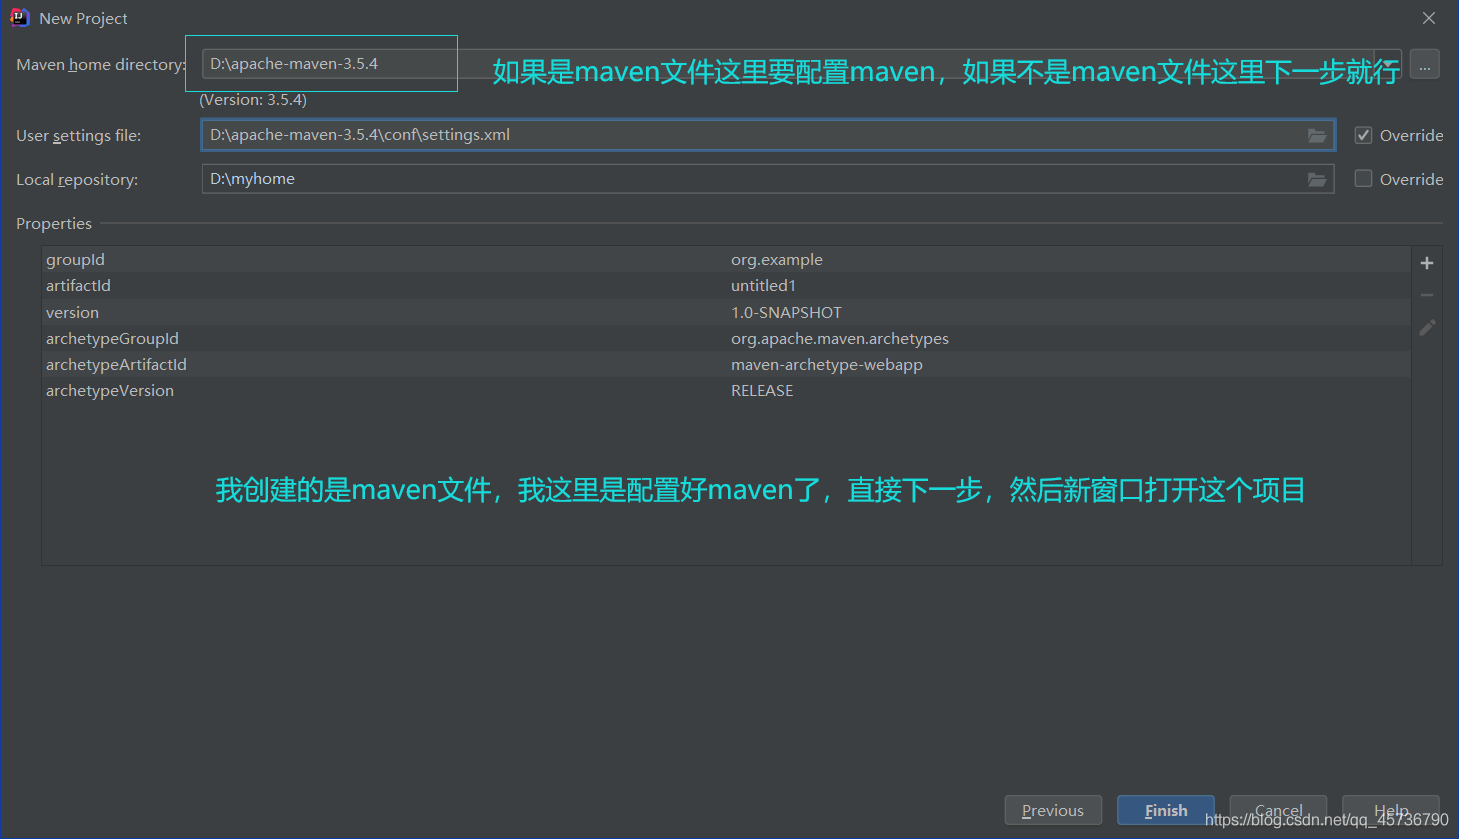The width and height of the screenshot is (1459, 839).
Task: Click the 1.0-SNAPSHOT value cell
Action: 786,312
